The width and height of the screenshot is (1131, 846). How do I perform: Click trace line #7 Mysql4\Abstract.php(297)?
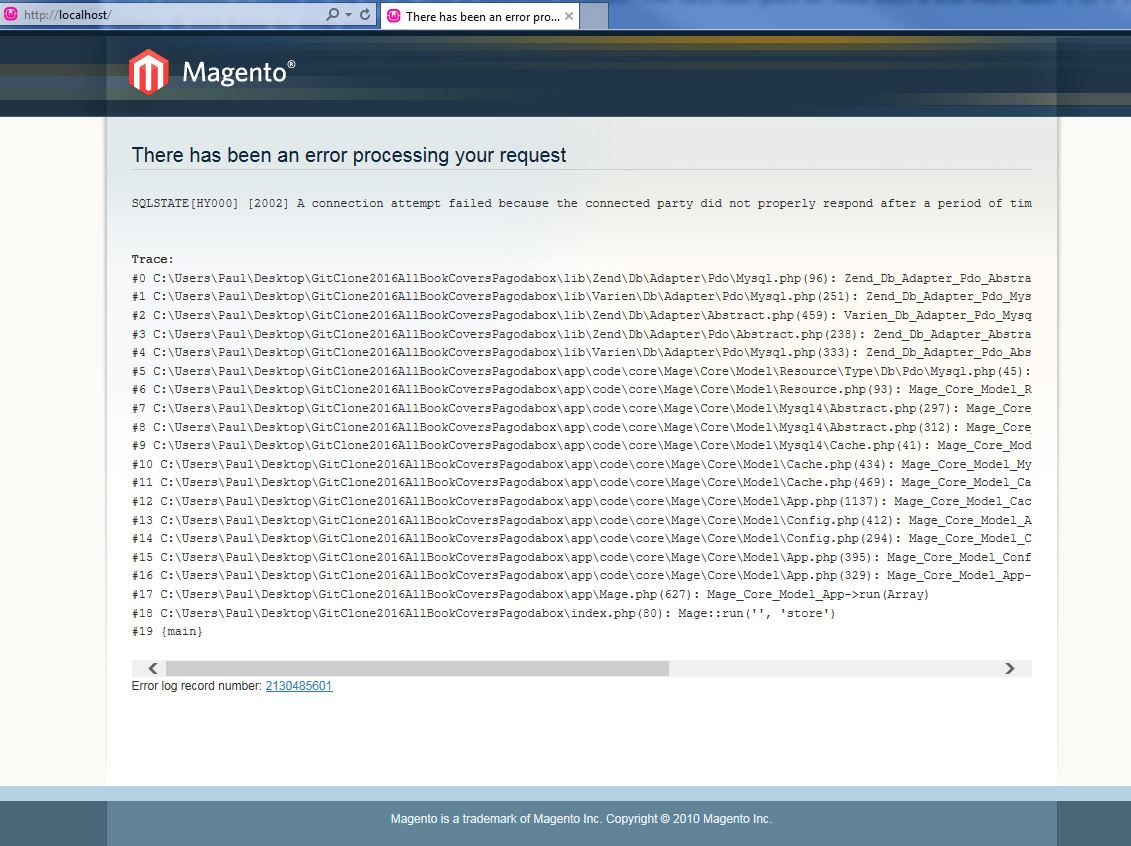(581, 408)
